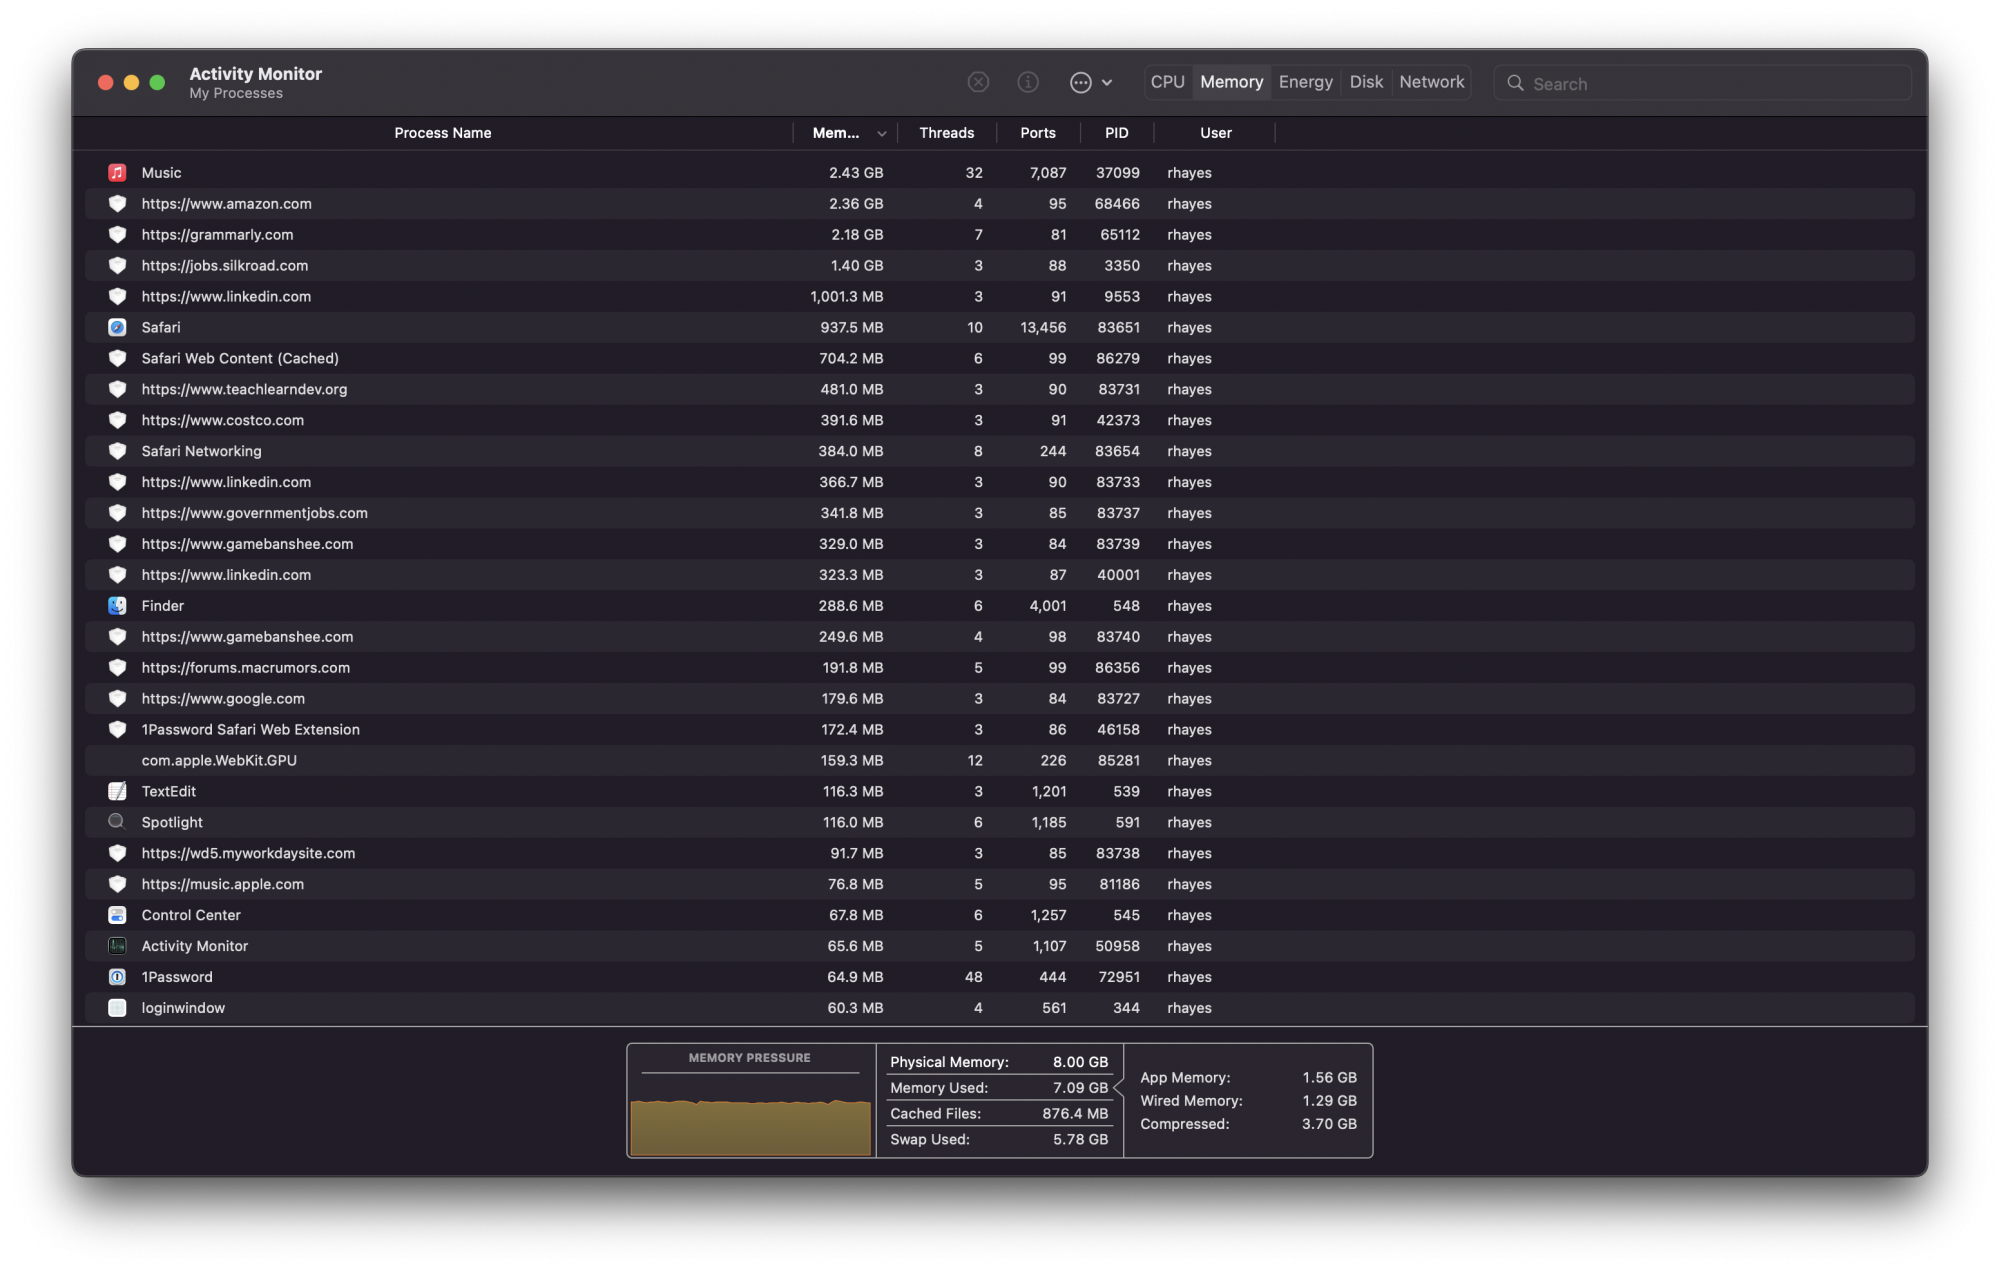Click the stop process (X) toolbar icon
Image resolution: width=2000 pixels, height=1272 pixels.
tap(978, 83)
